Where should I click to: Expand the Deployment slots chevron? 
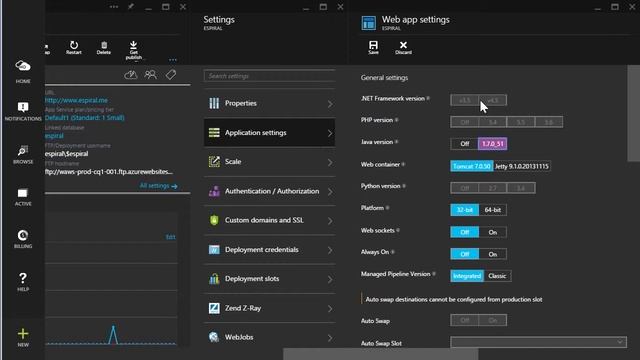(x=330, y=280)
